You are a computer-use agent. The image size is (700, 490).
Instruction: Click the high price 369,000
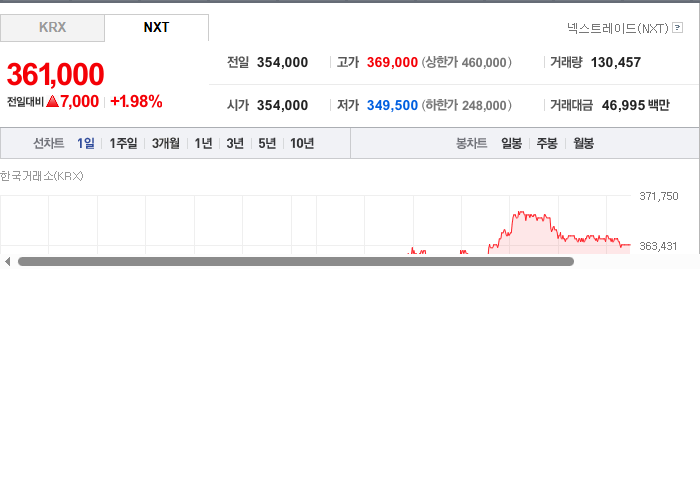click(x=392, y=62)
